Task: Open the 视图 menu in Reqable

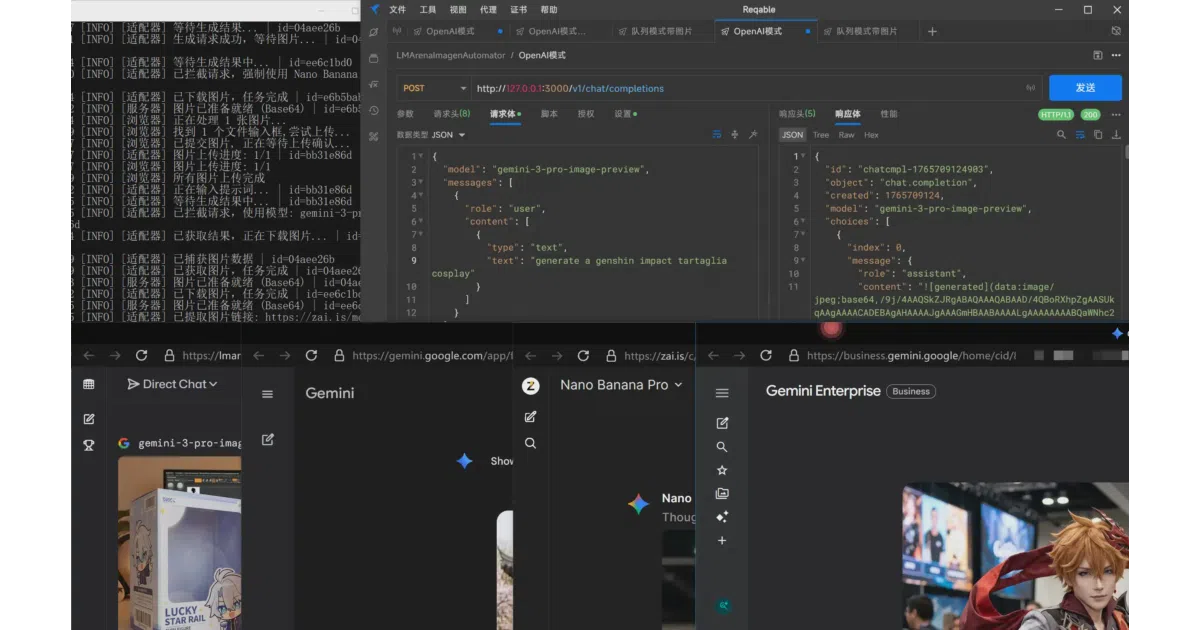Action: [x=457, y=10]
